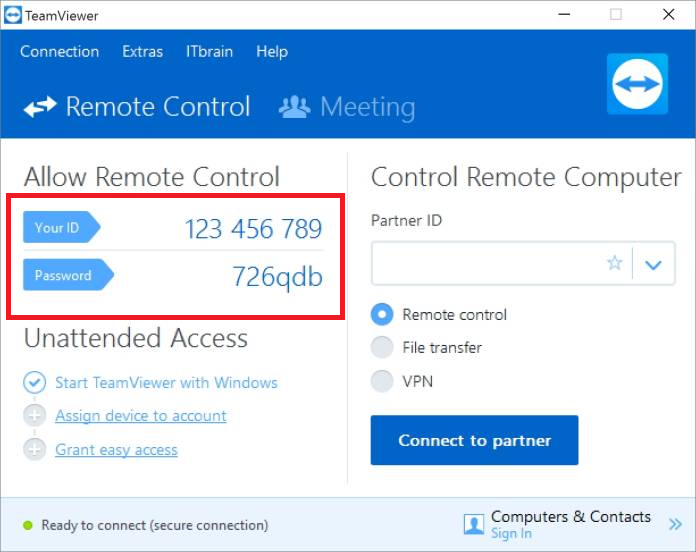This screenshot has height=552, width=696.
Task: Click the plus icon beside Grant easy access
Action: click(35, 449)
